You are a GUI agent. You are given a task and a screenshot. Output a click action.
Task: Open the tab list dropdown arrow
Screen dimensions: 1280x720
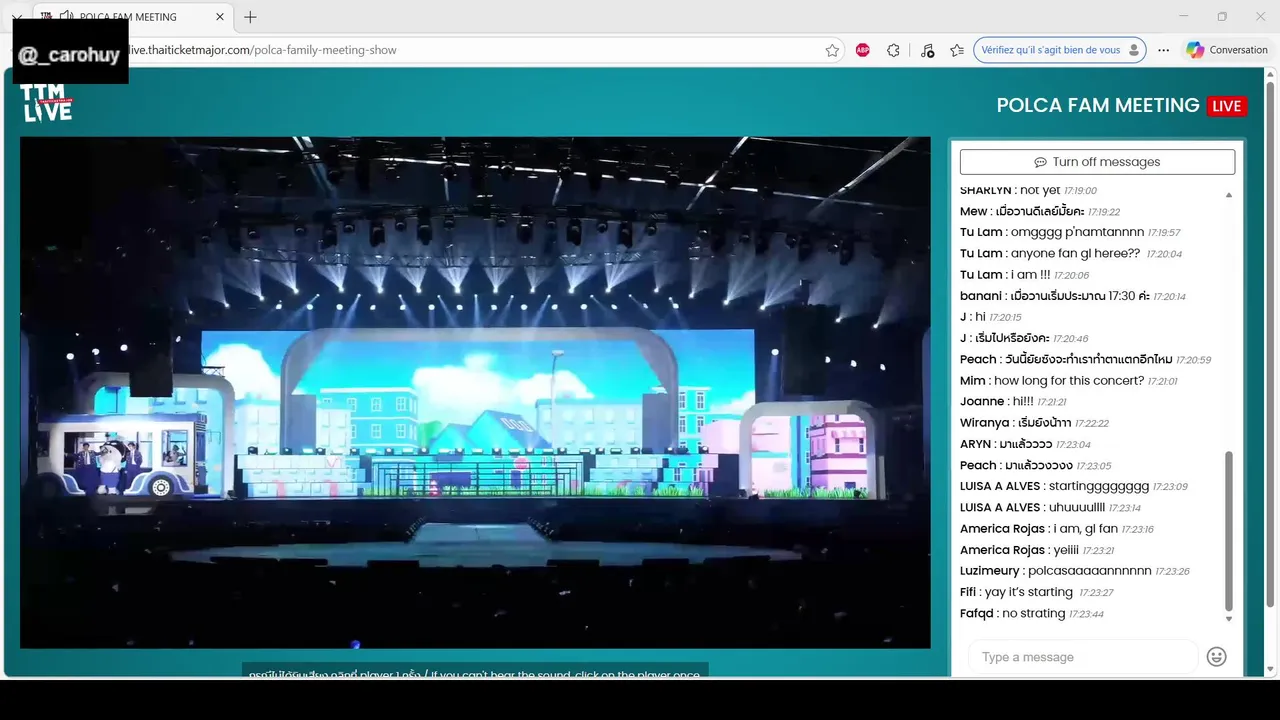[16, 17]
